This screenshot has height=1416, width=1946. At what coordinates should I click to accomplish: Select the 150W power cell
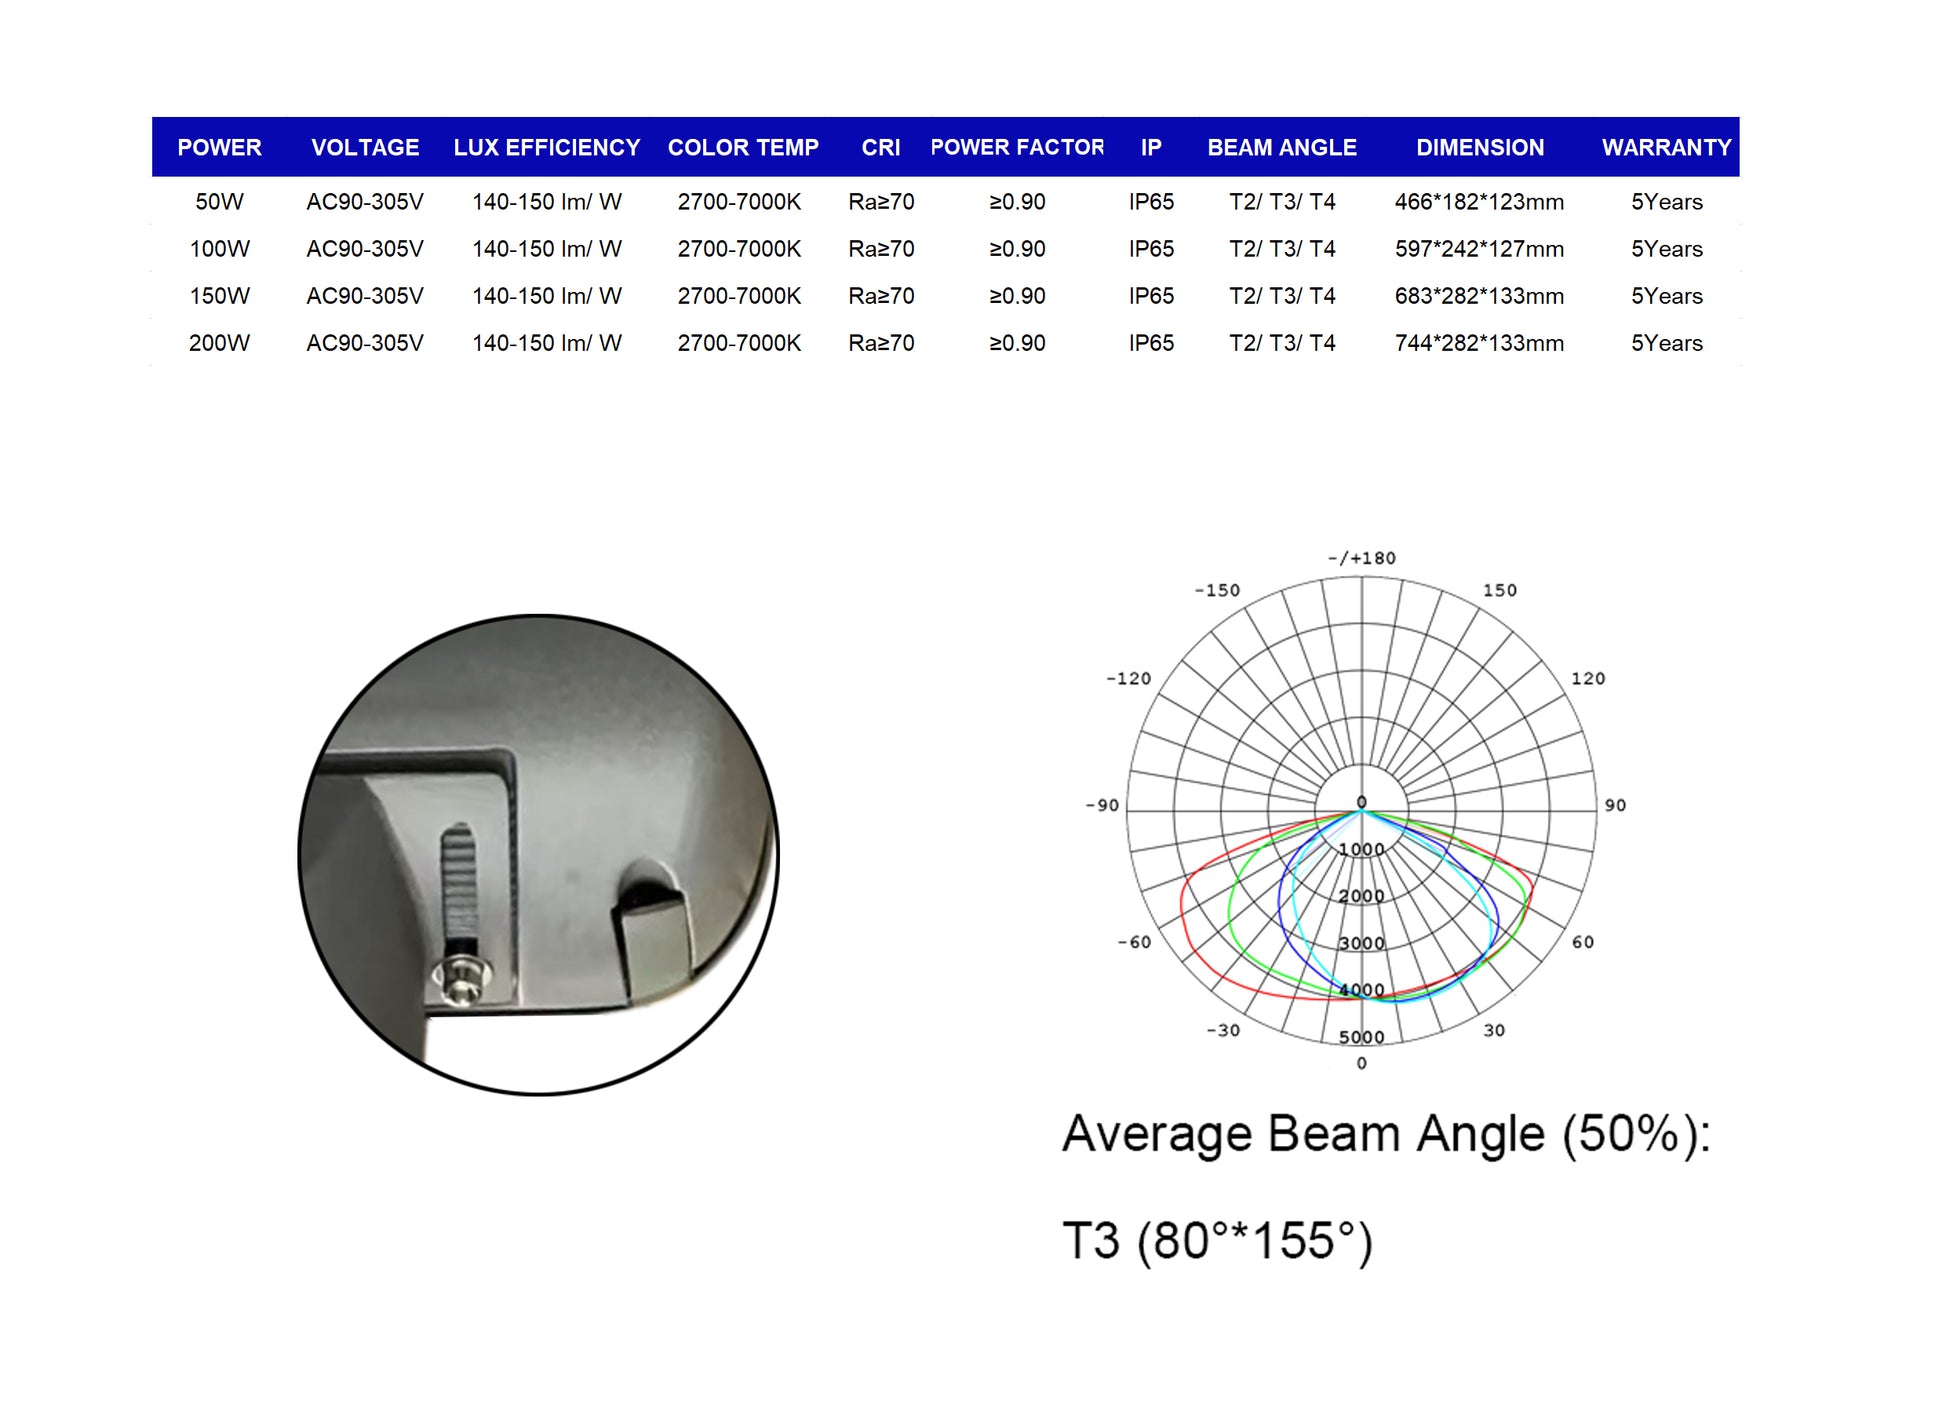point(219,296)
